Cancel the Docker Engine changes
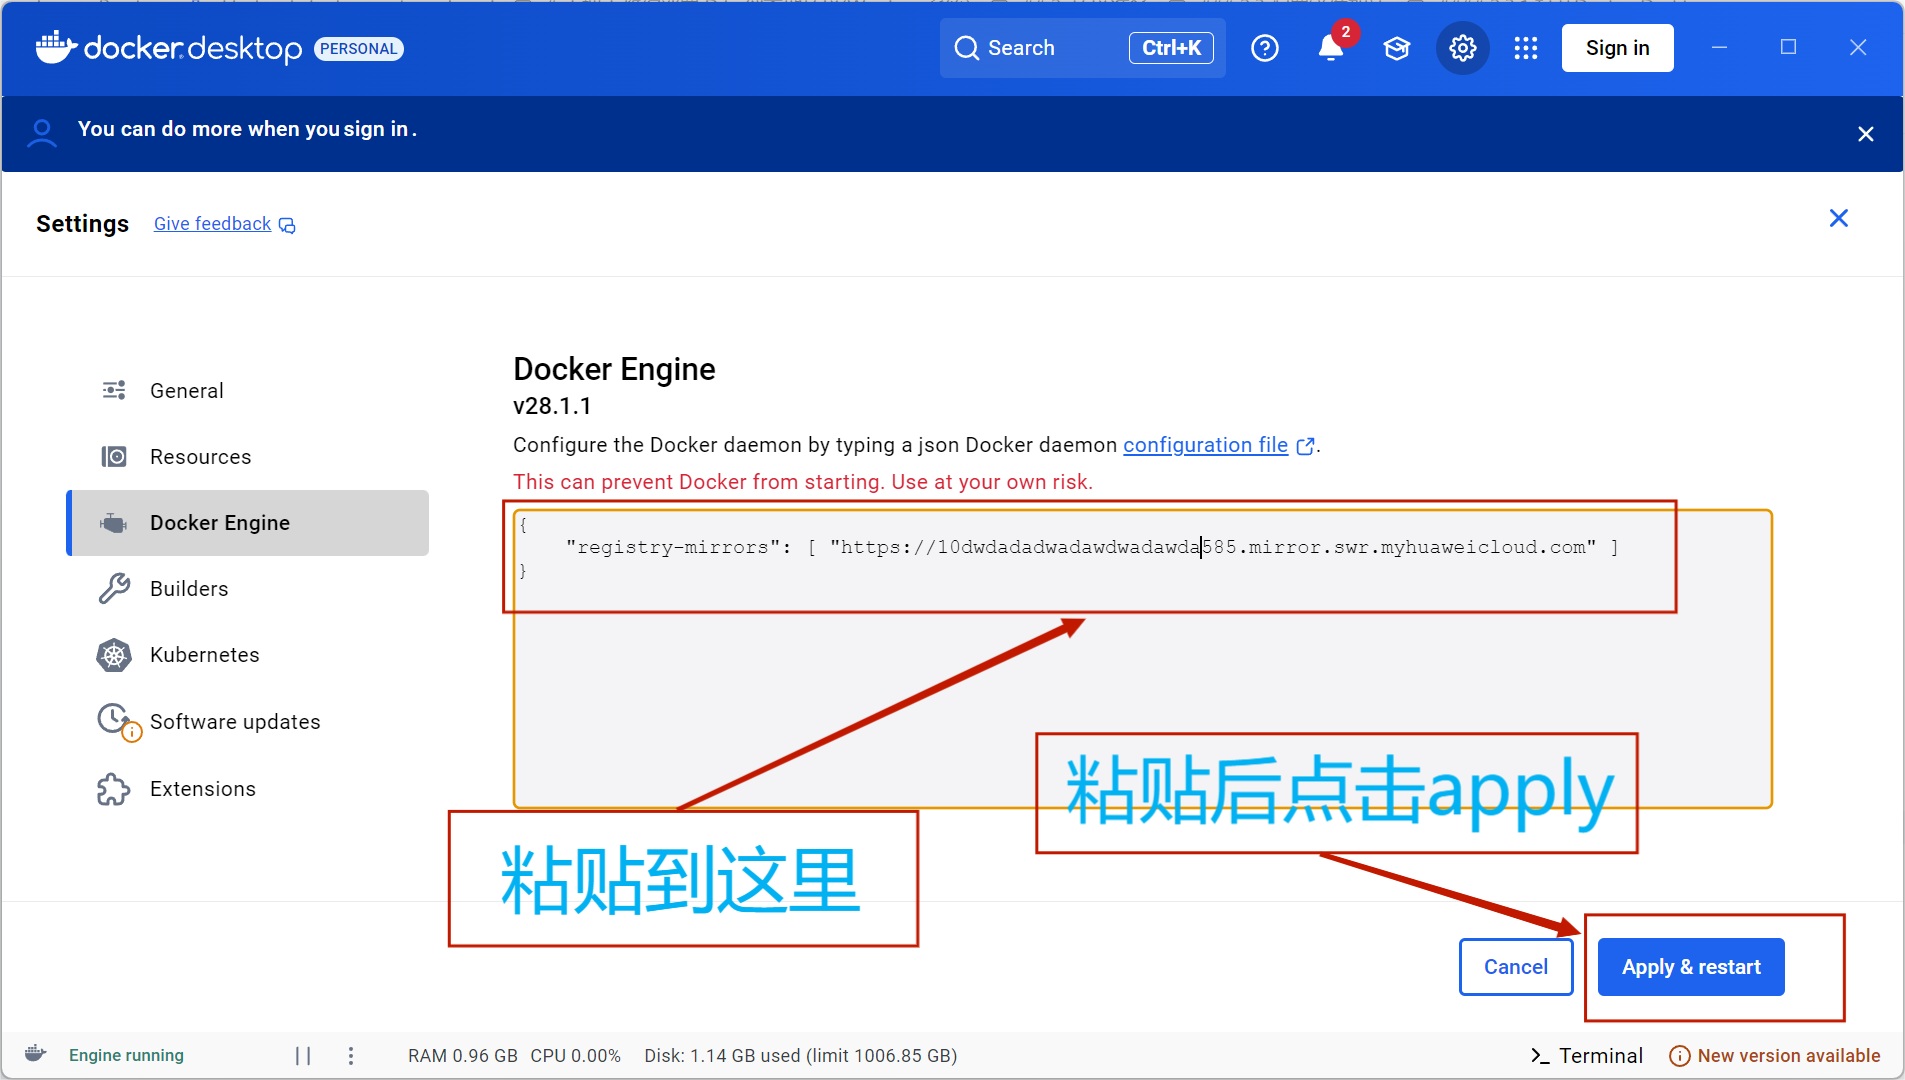The width and height of the screenshot is (1905, 1080). 1515,967
